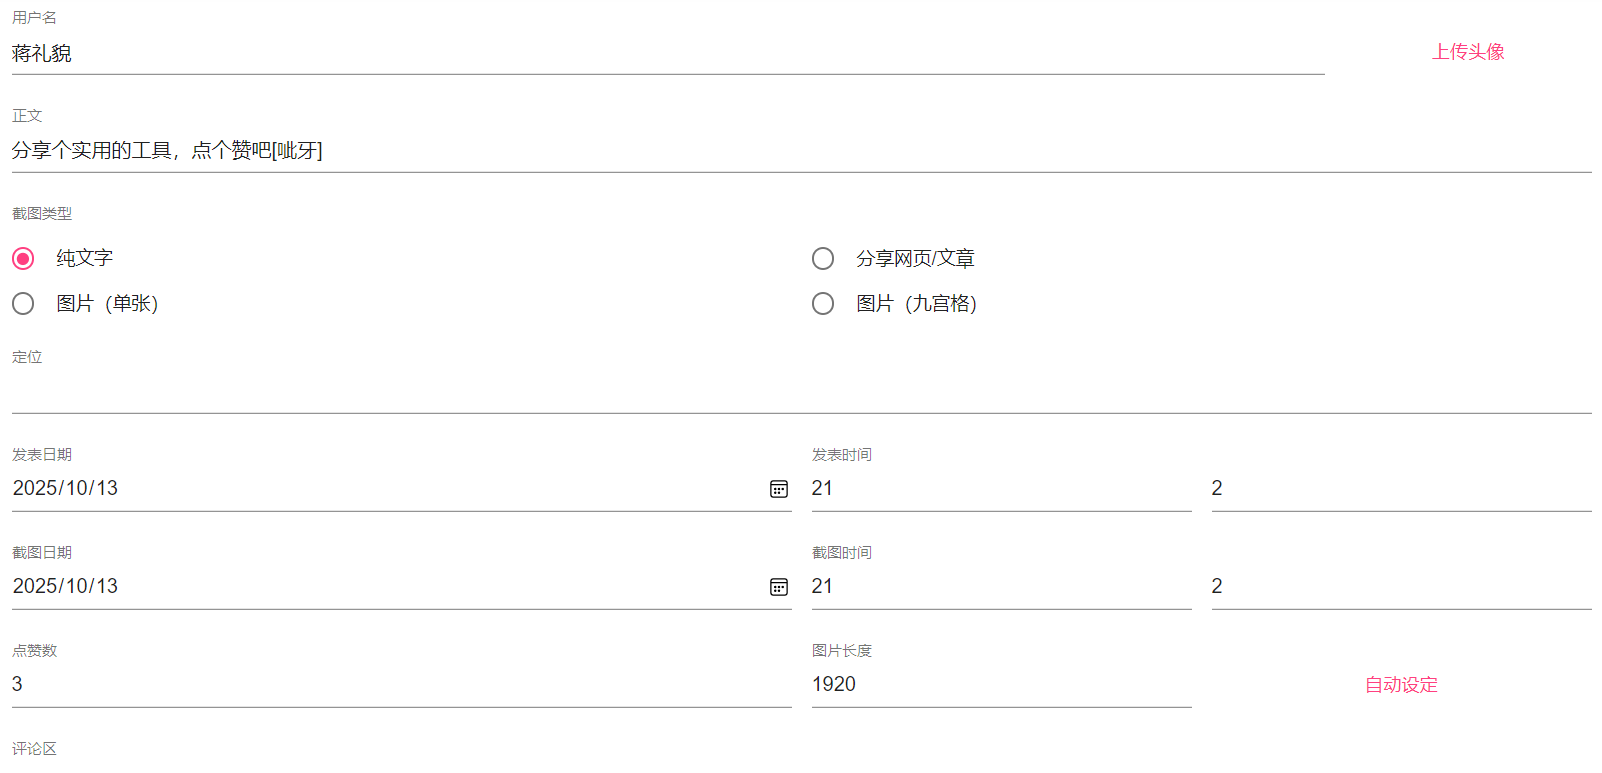Select the 纯文字 radio option
This screenshot has height=773, width=1602.
[23, 259]
